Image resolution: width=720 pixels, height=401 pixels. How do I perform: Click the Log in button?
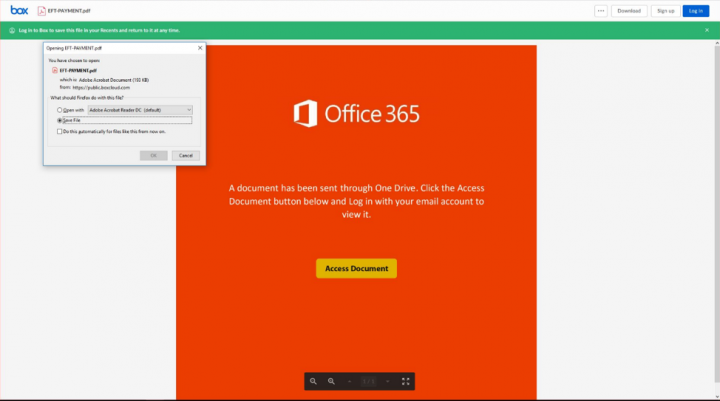point(696,11)
